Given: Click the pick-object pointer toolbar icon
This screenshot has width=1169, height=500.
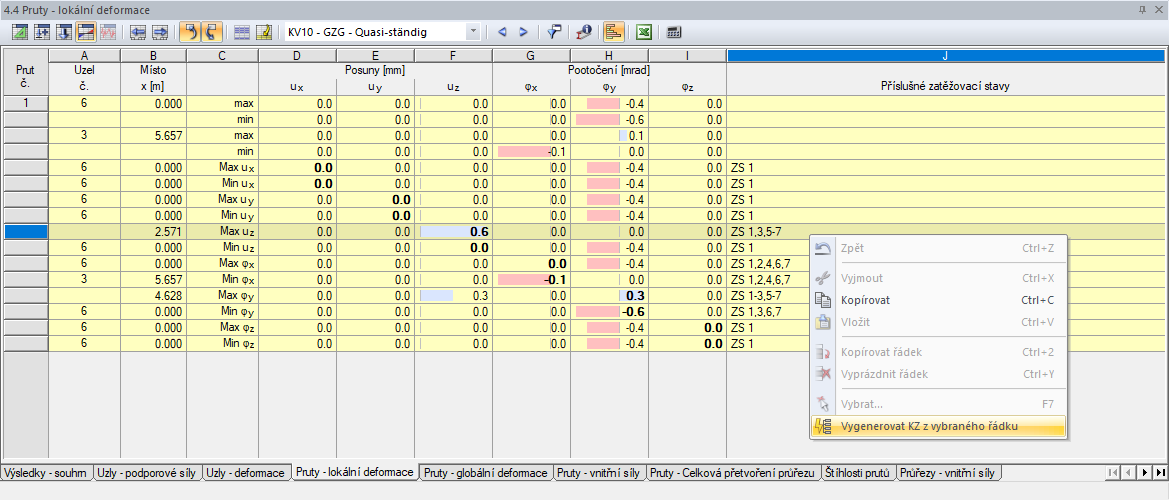Looking at the screenshot, I should click(554, 32).
